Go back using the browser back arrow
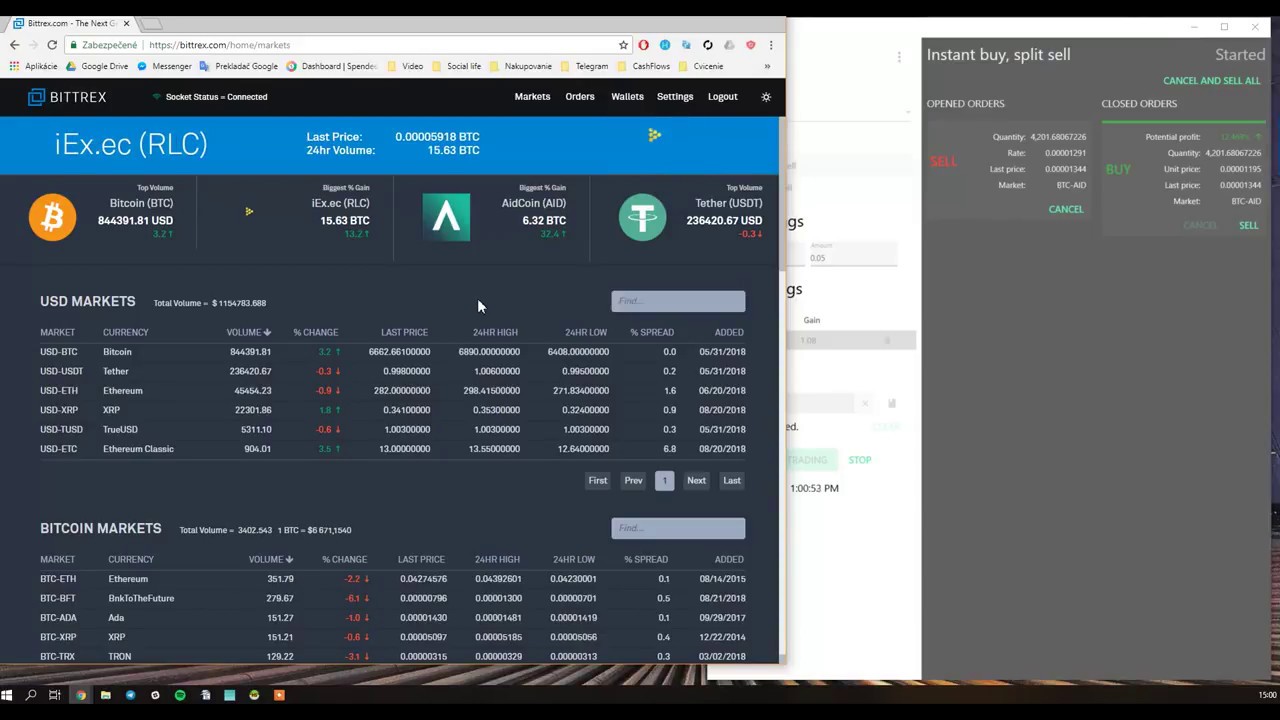 [x=14, y=45]
